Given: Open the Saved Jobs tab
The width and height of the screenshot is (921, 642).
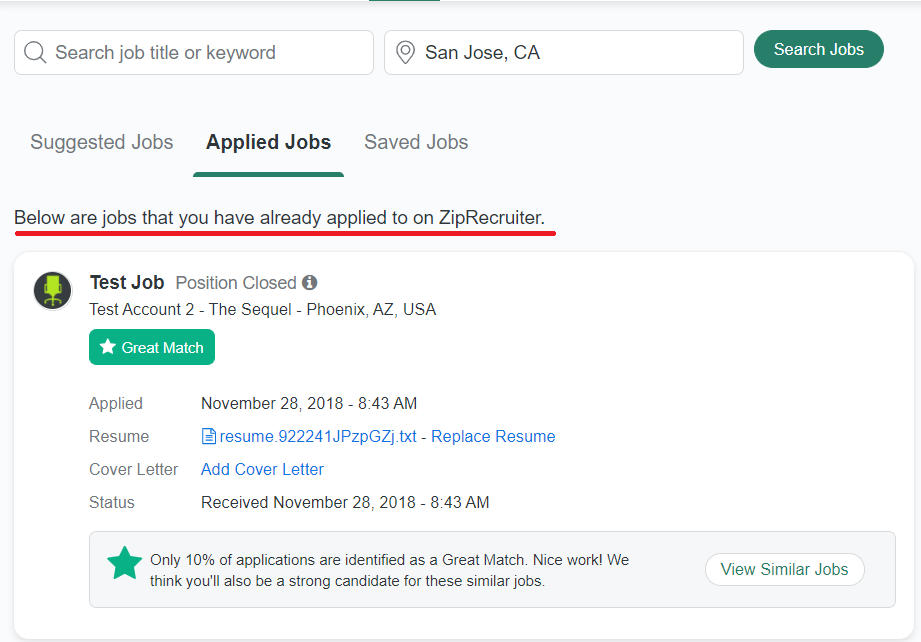Looking at the screenshot, I should (416, 142).
